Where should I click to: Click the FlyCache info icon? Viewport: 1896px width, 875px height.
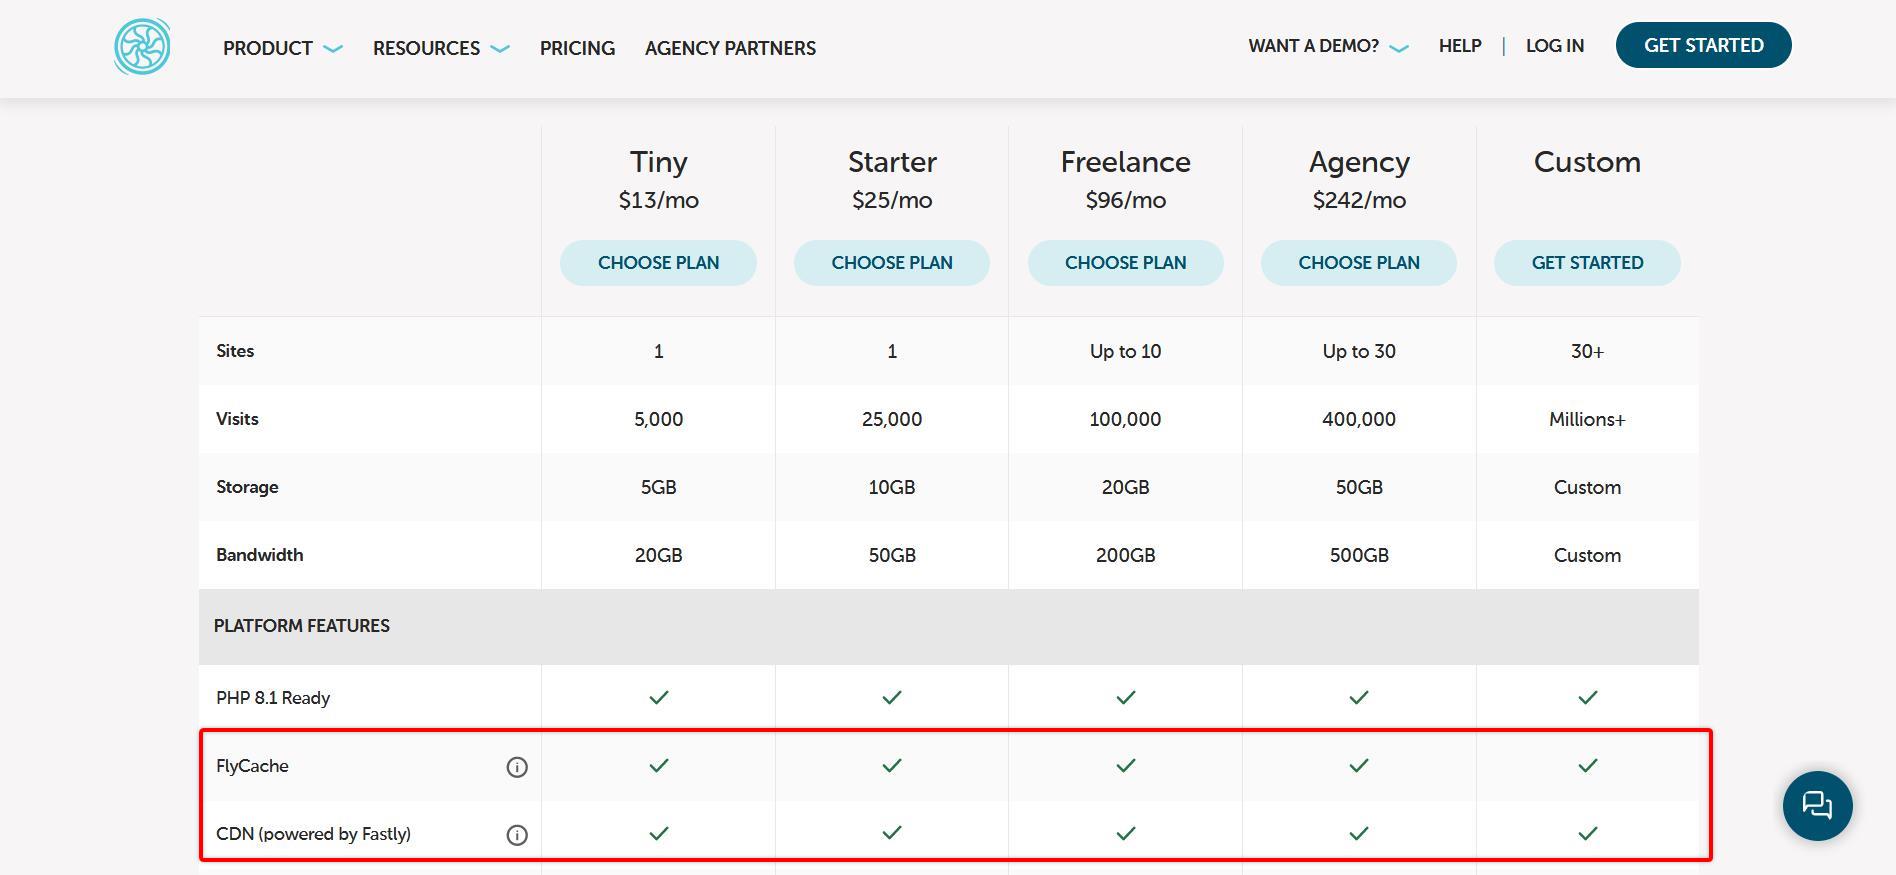517,767
